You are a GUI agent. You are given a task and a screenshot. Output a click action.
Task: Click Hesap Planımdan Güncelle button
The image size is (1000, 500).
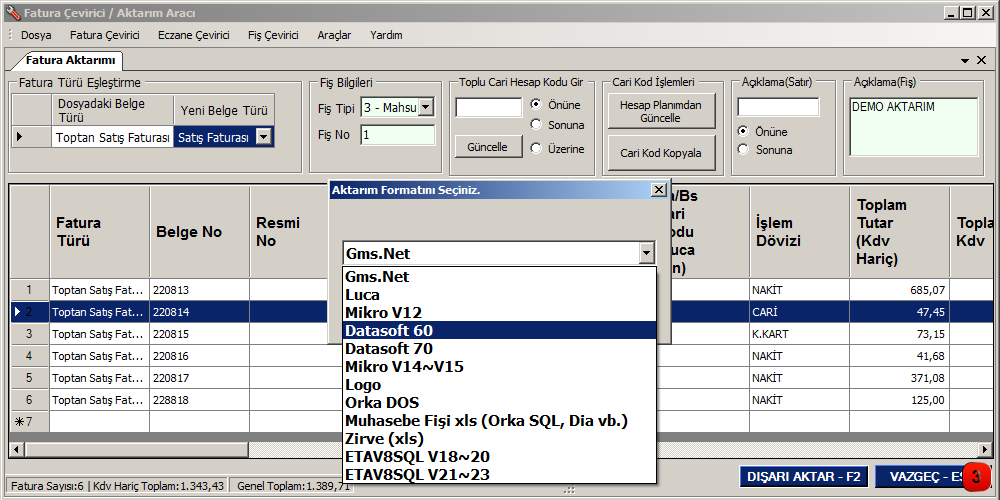(x=661, y=112)
